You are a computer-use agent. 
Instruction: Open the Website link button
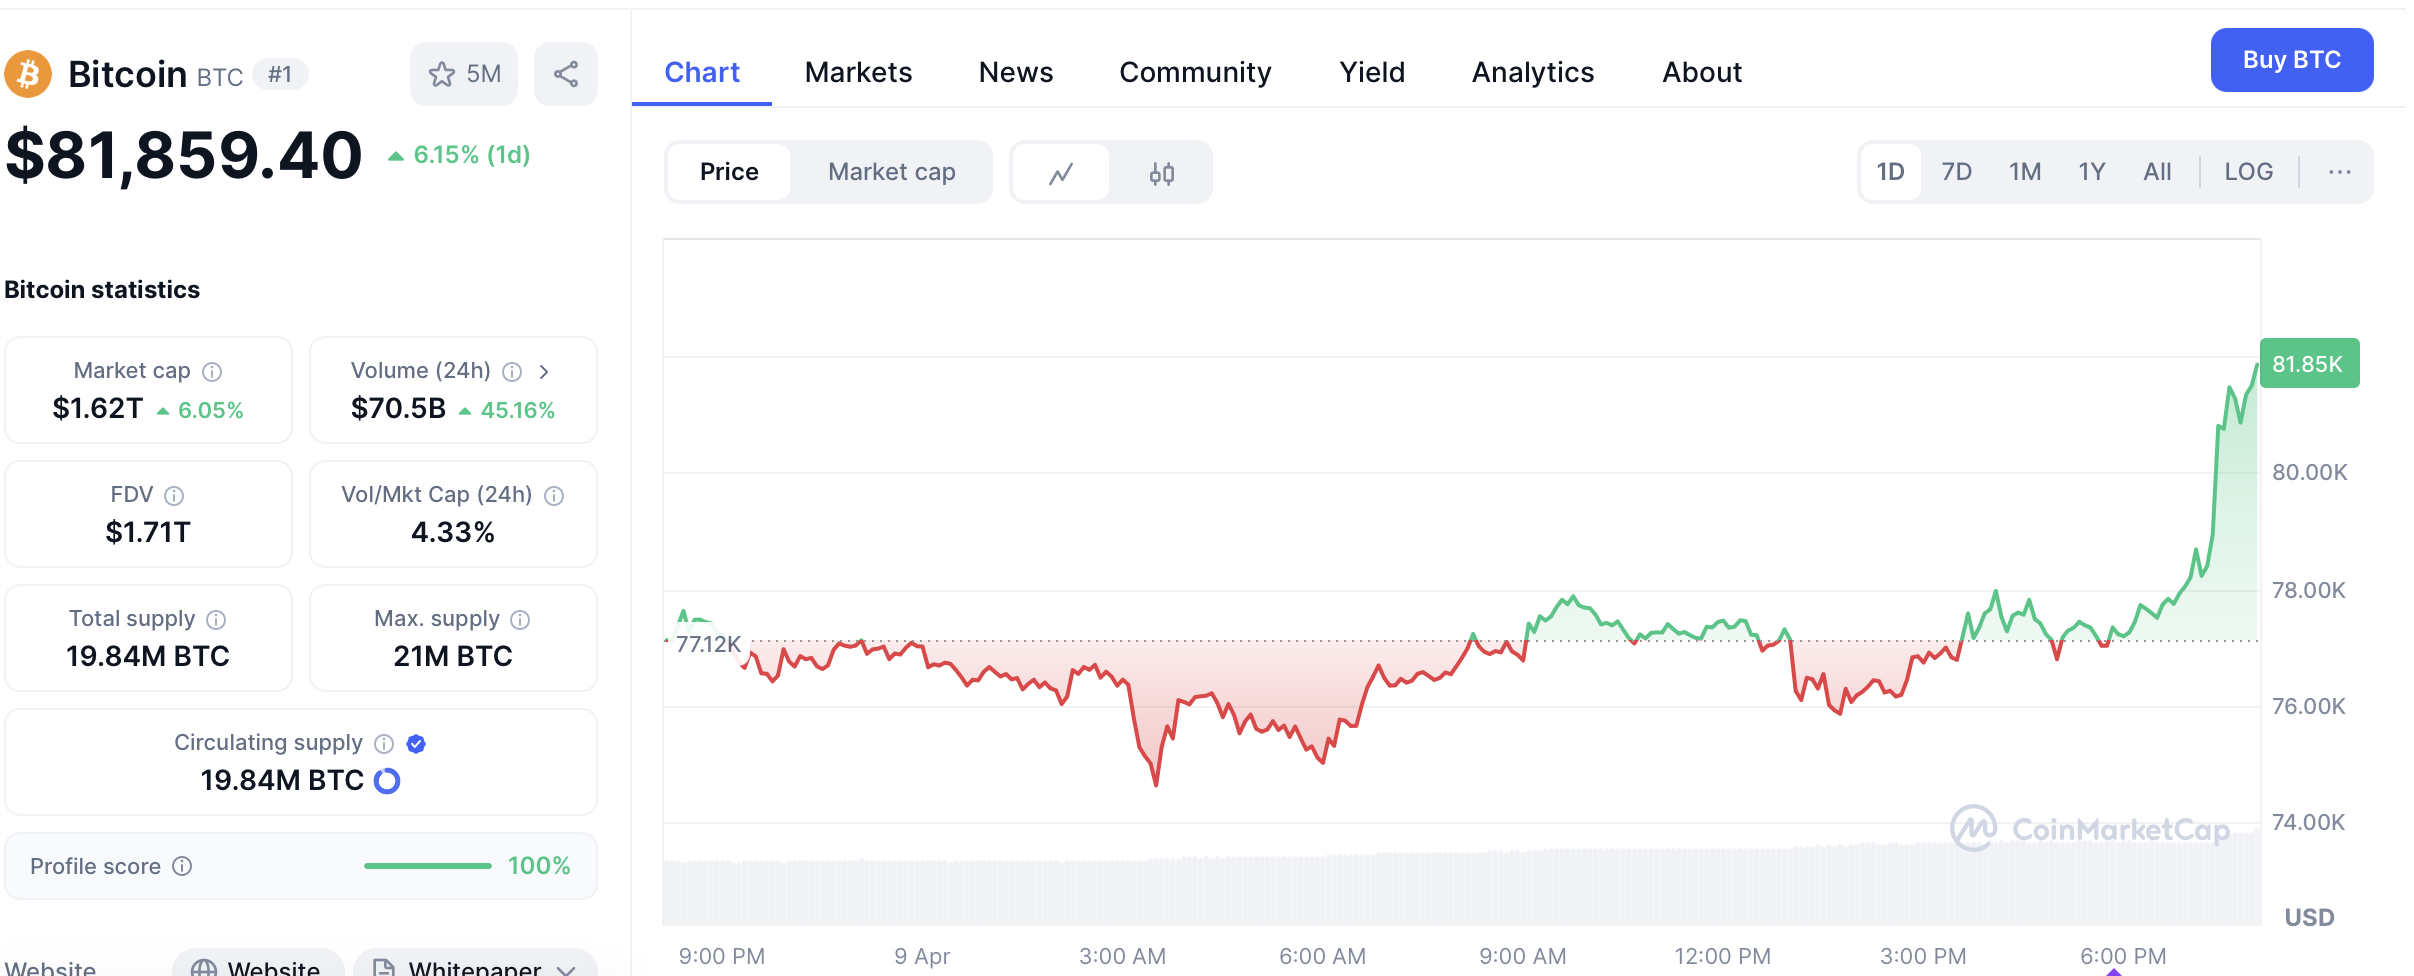[x=257, y=966]
